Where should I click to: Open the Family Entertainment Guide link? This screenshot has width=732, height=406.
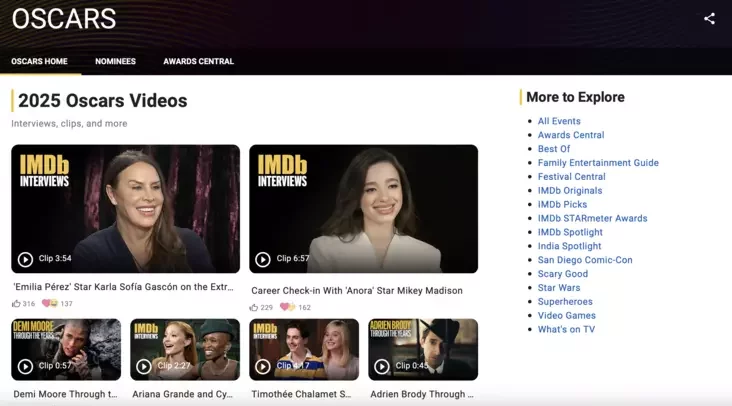[x=598, y=163]
